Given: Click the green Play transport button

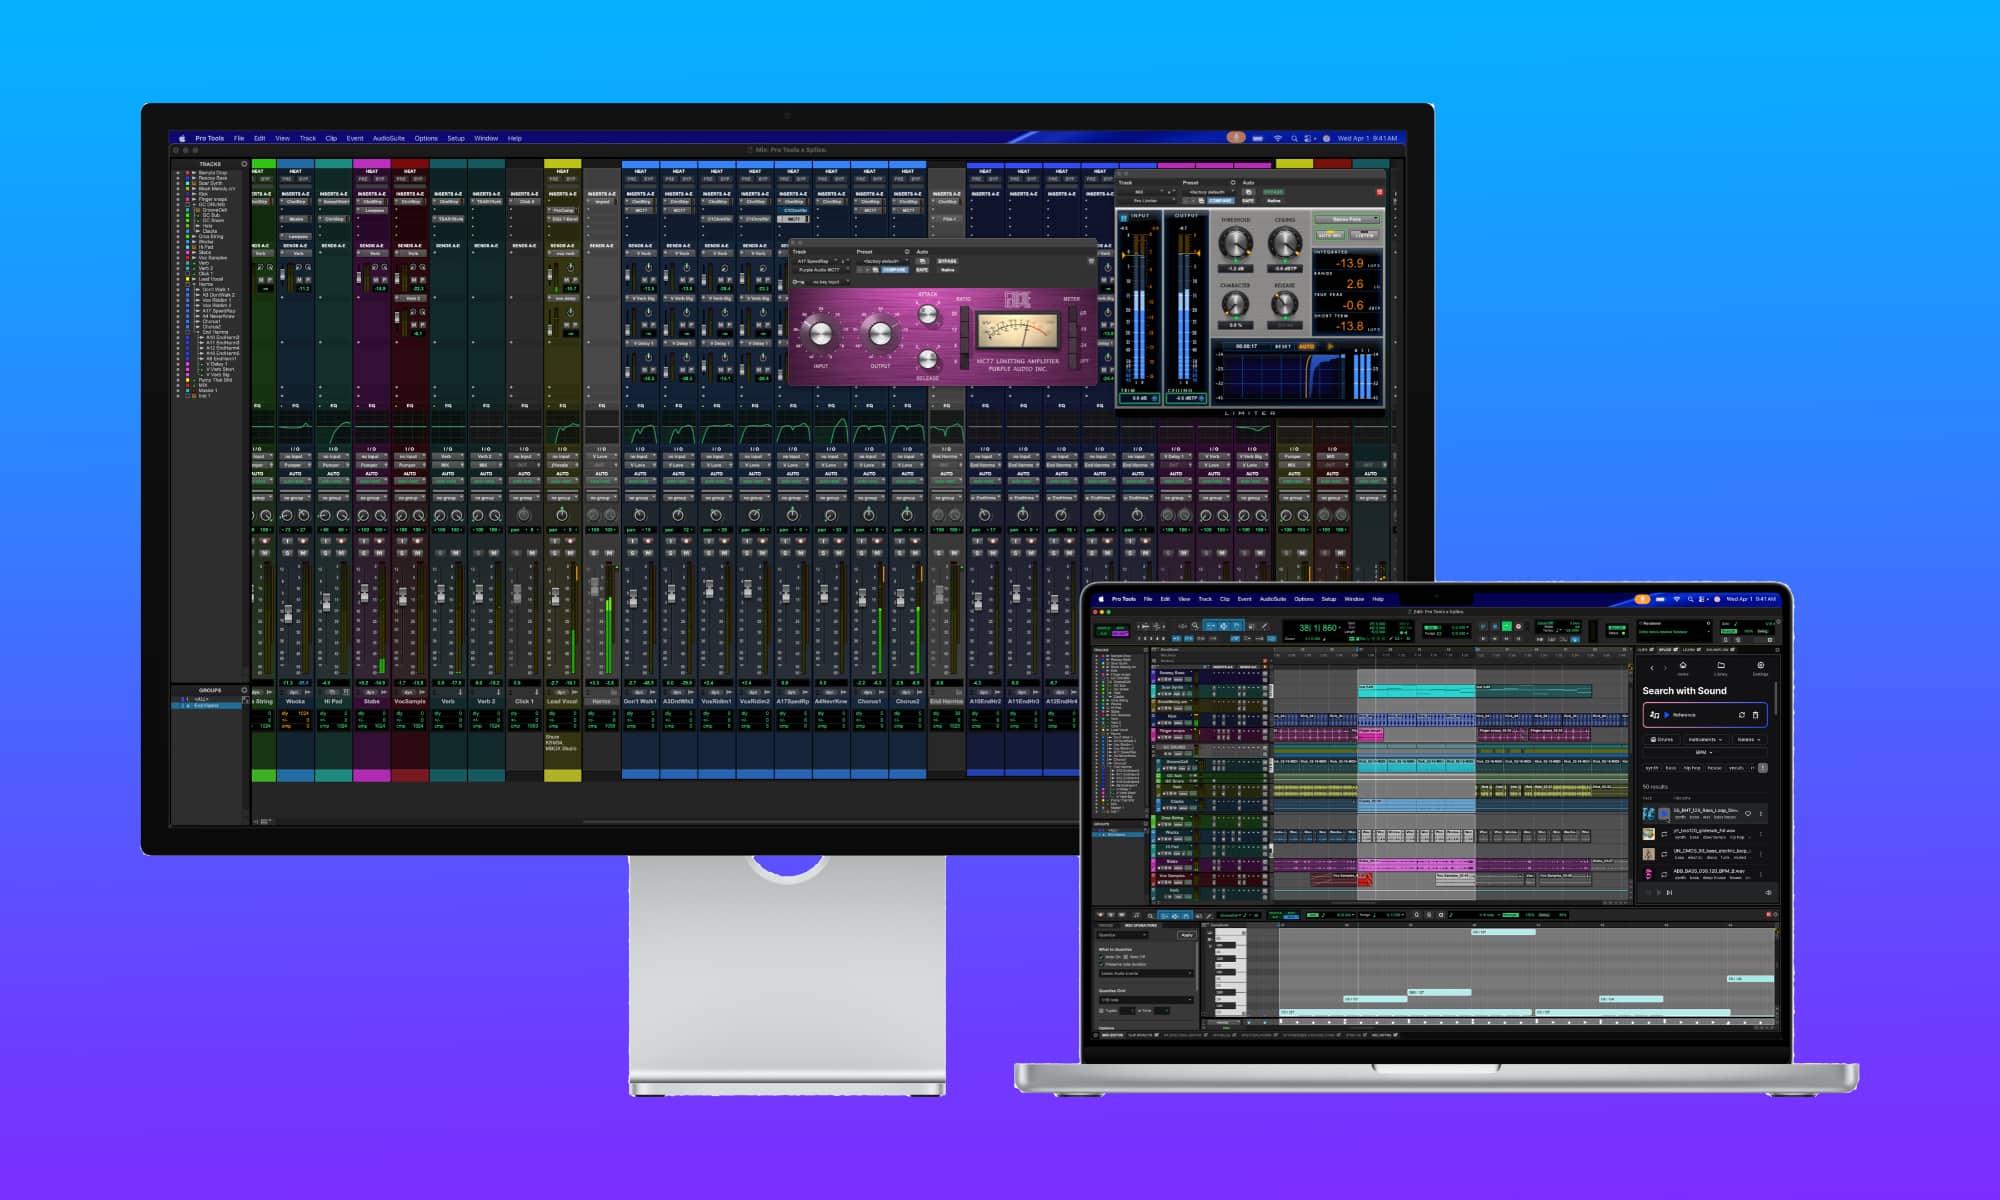Looking at the screenshot, I should 1507,626.
